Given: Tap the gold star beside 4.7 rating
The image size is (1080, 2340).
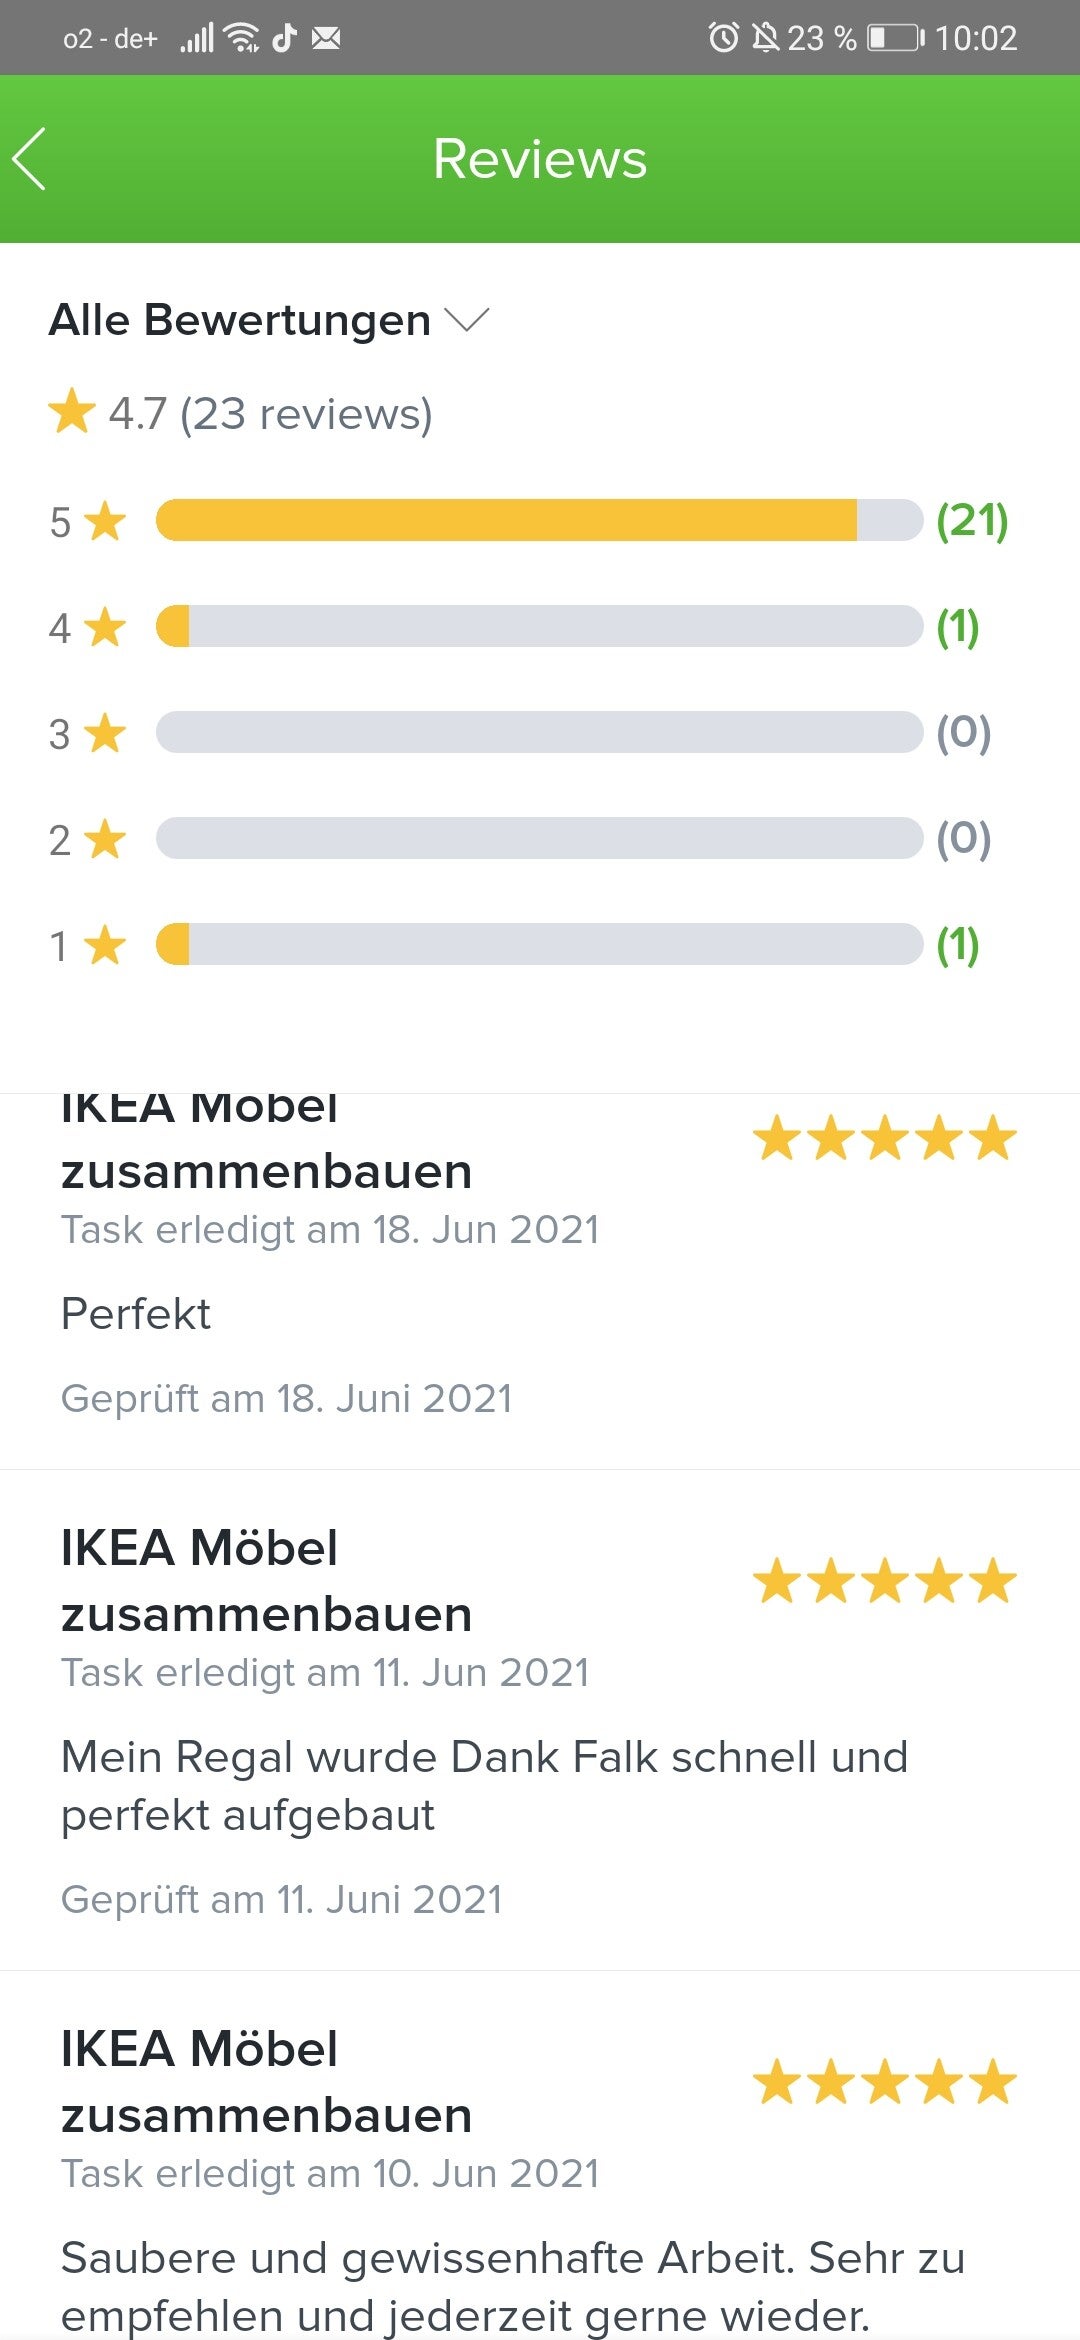Looking at the screenshot, I should [x=72, y=413].
